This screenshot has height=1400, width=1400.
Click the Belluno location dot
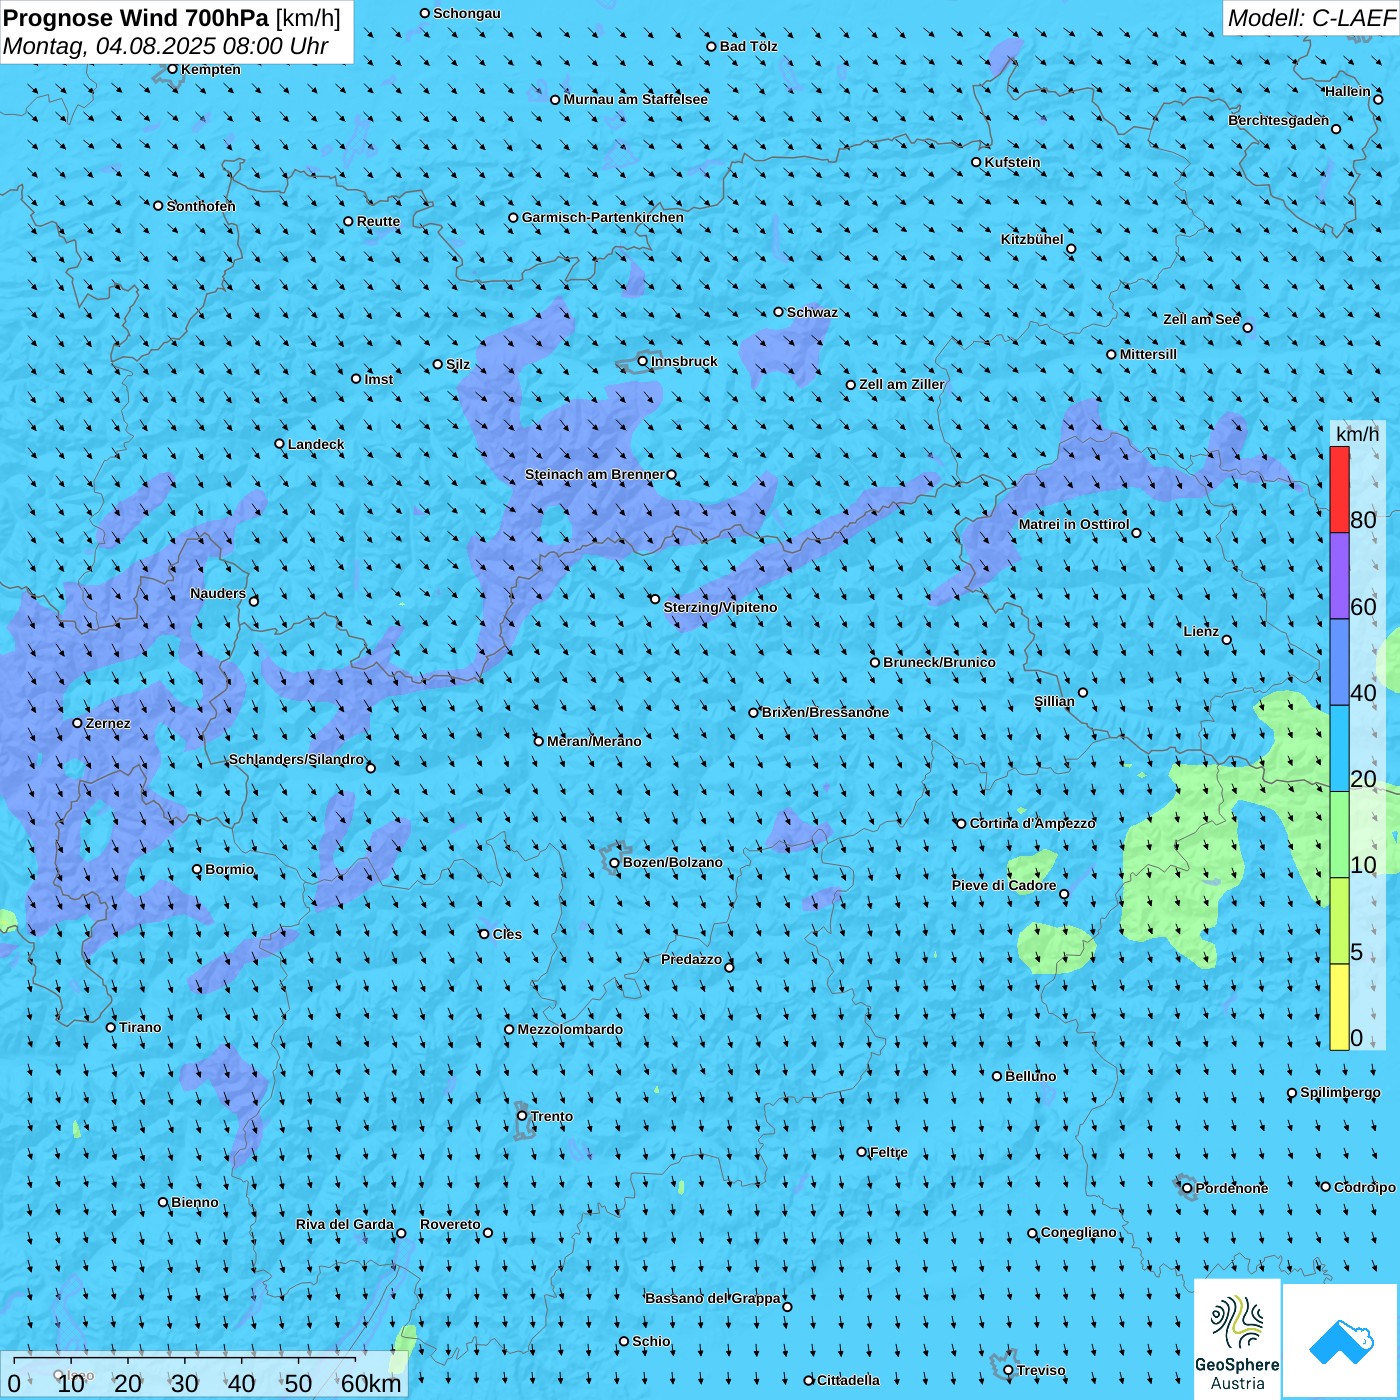pyautogui.click(x=997, y=1076)
